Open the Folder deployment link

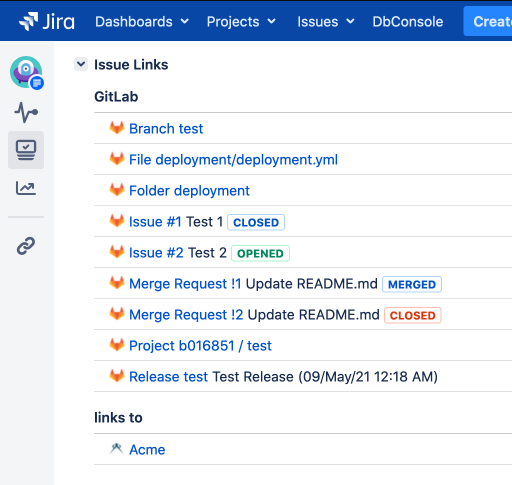pos(189,191)
